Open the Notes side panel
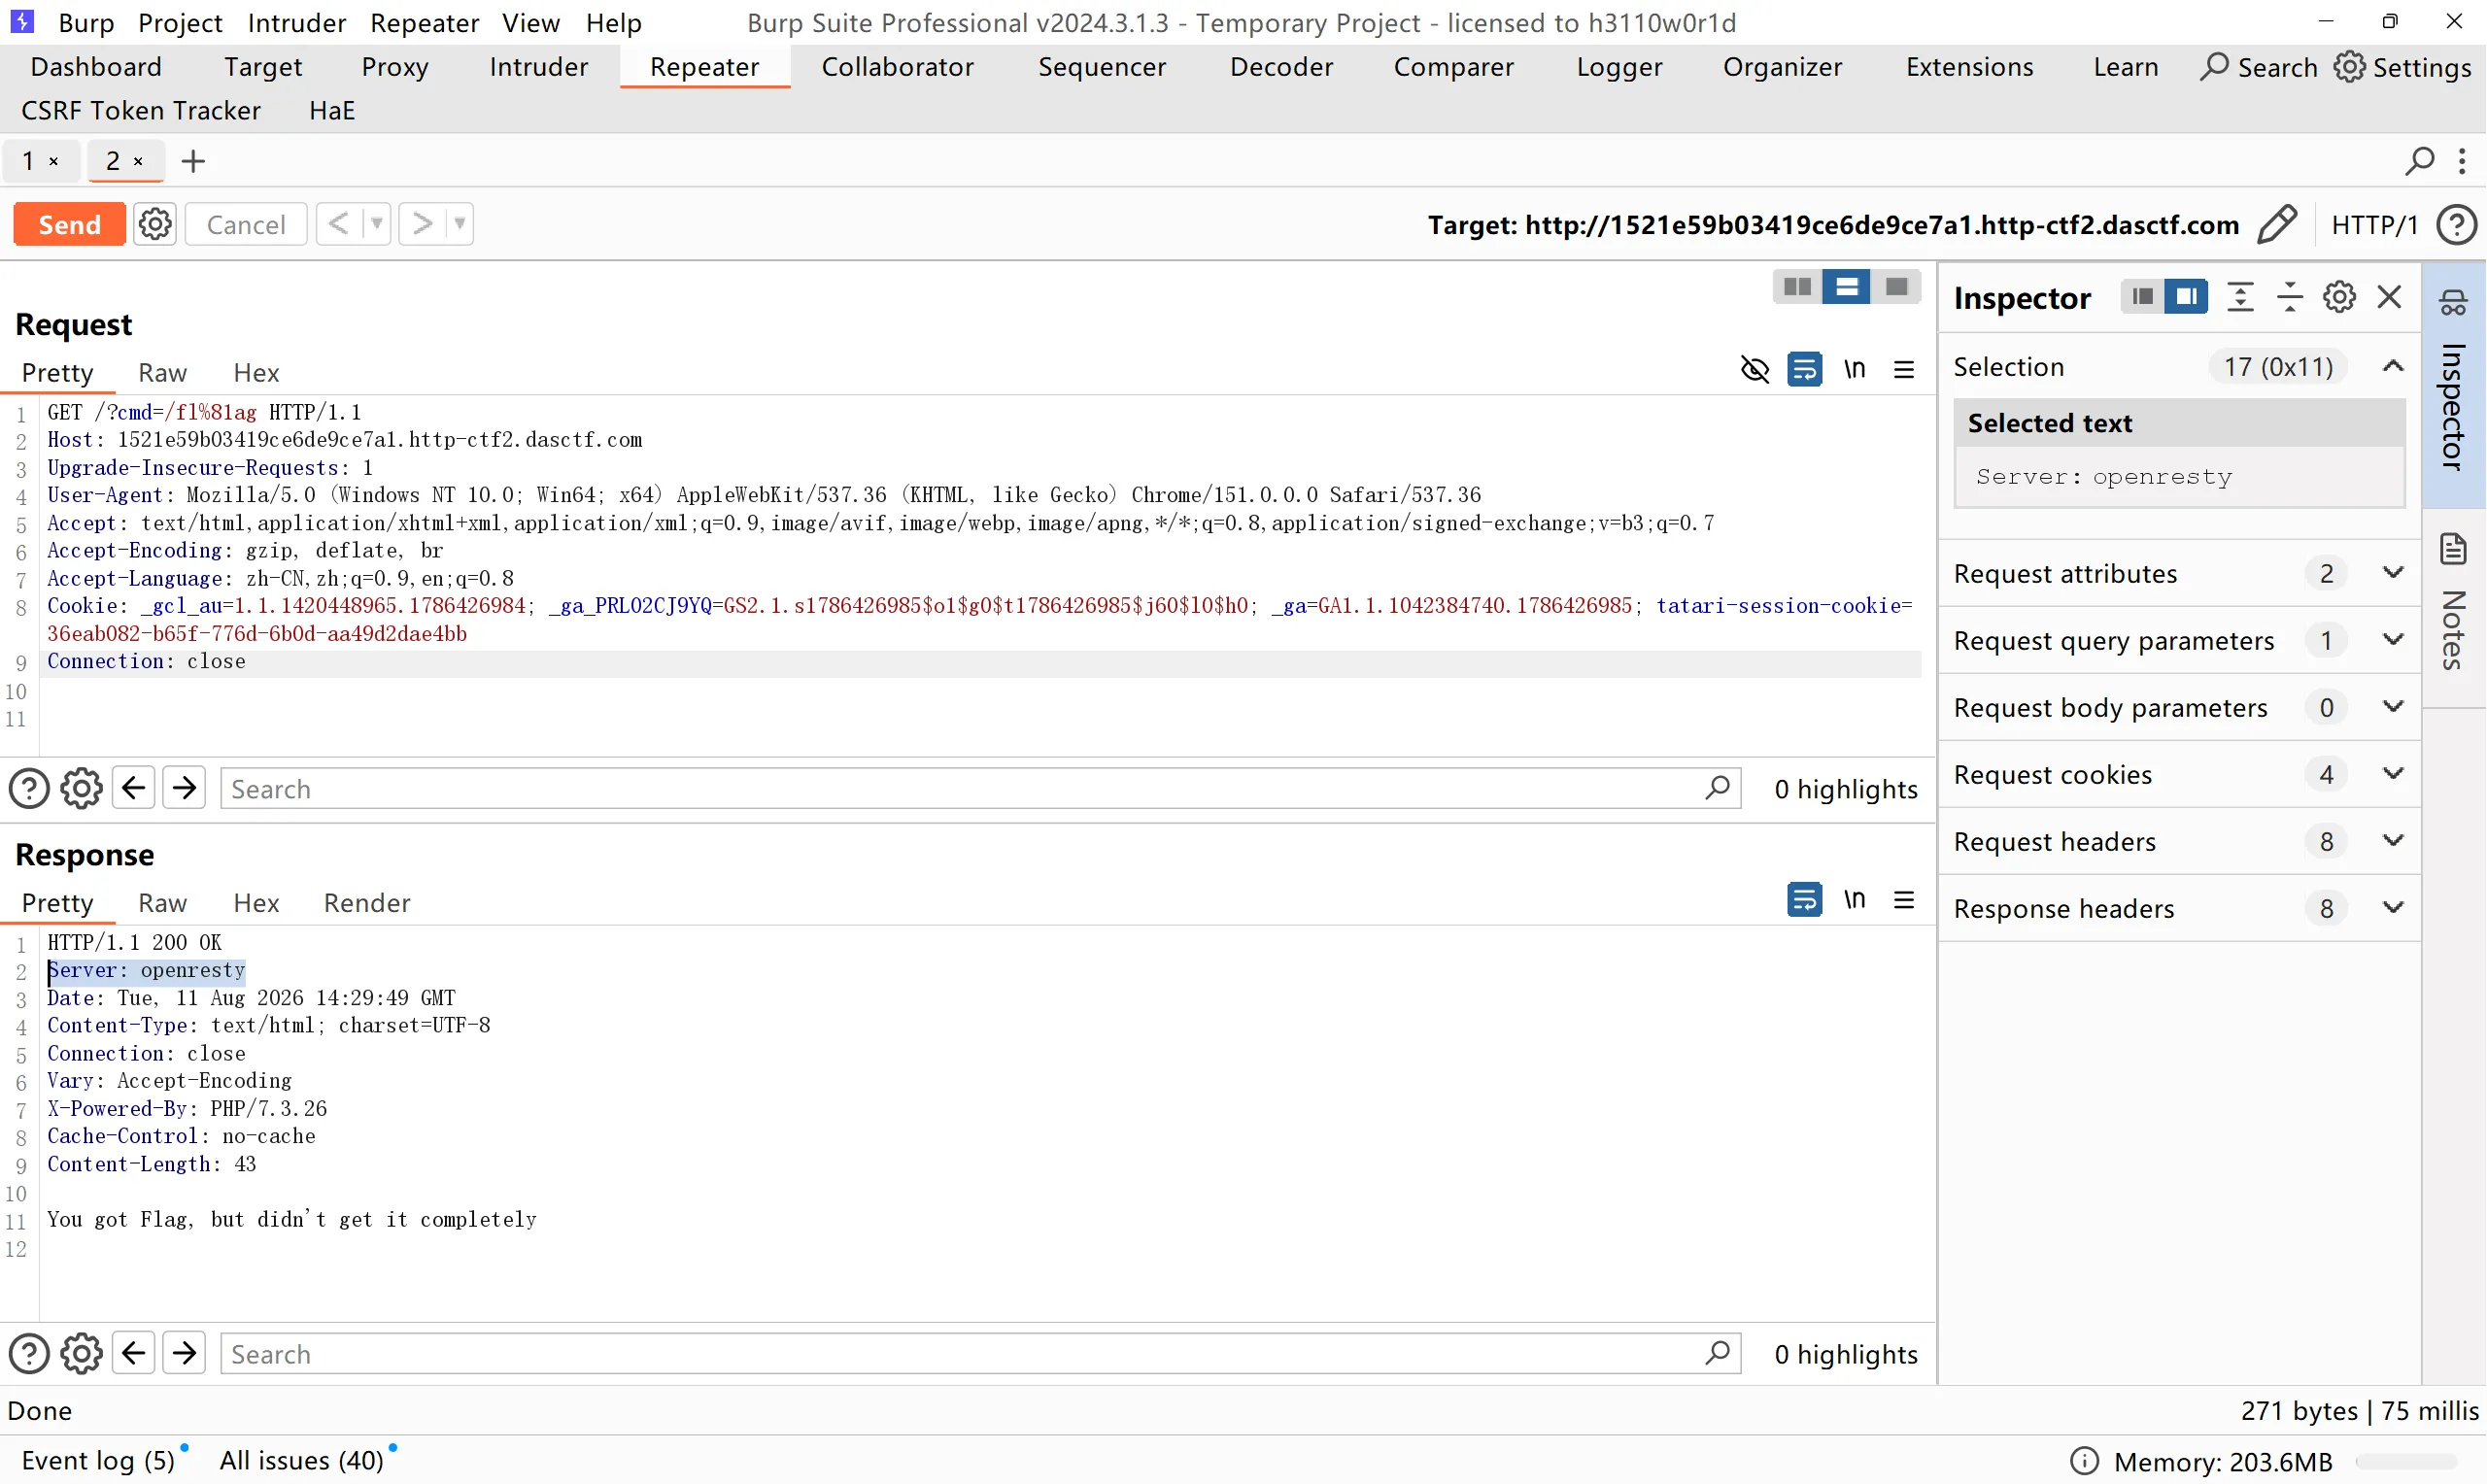The image size is (2487, 1484). tap(2454, 603)
